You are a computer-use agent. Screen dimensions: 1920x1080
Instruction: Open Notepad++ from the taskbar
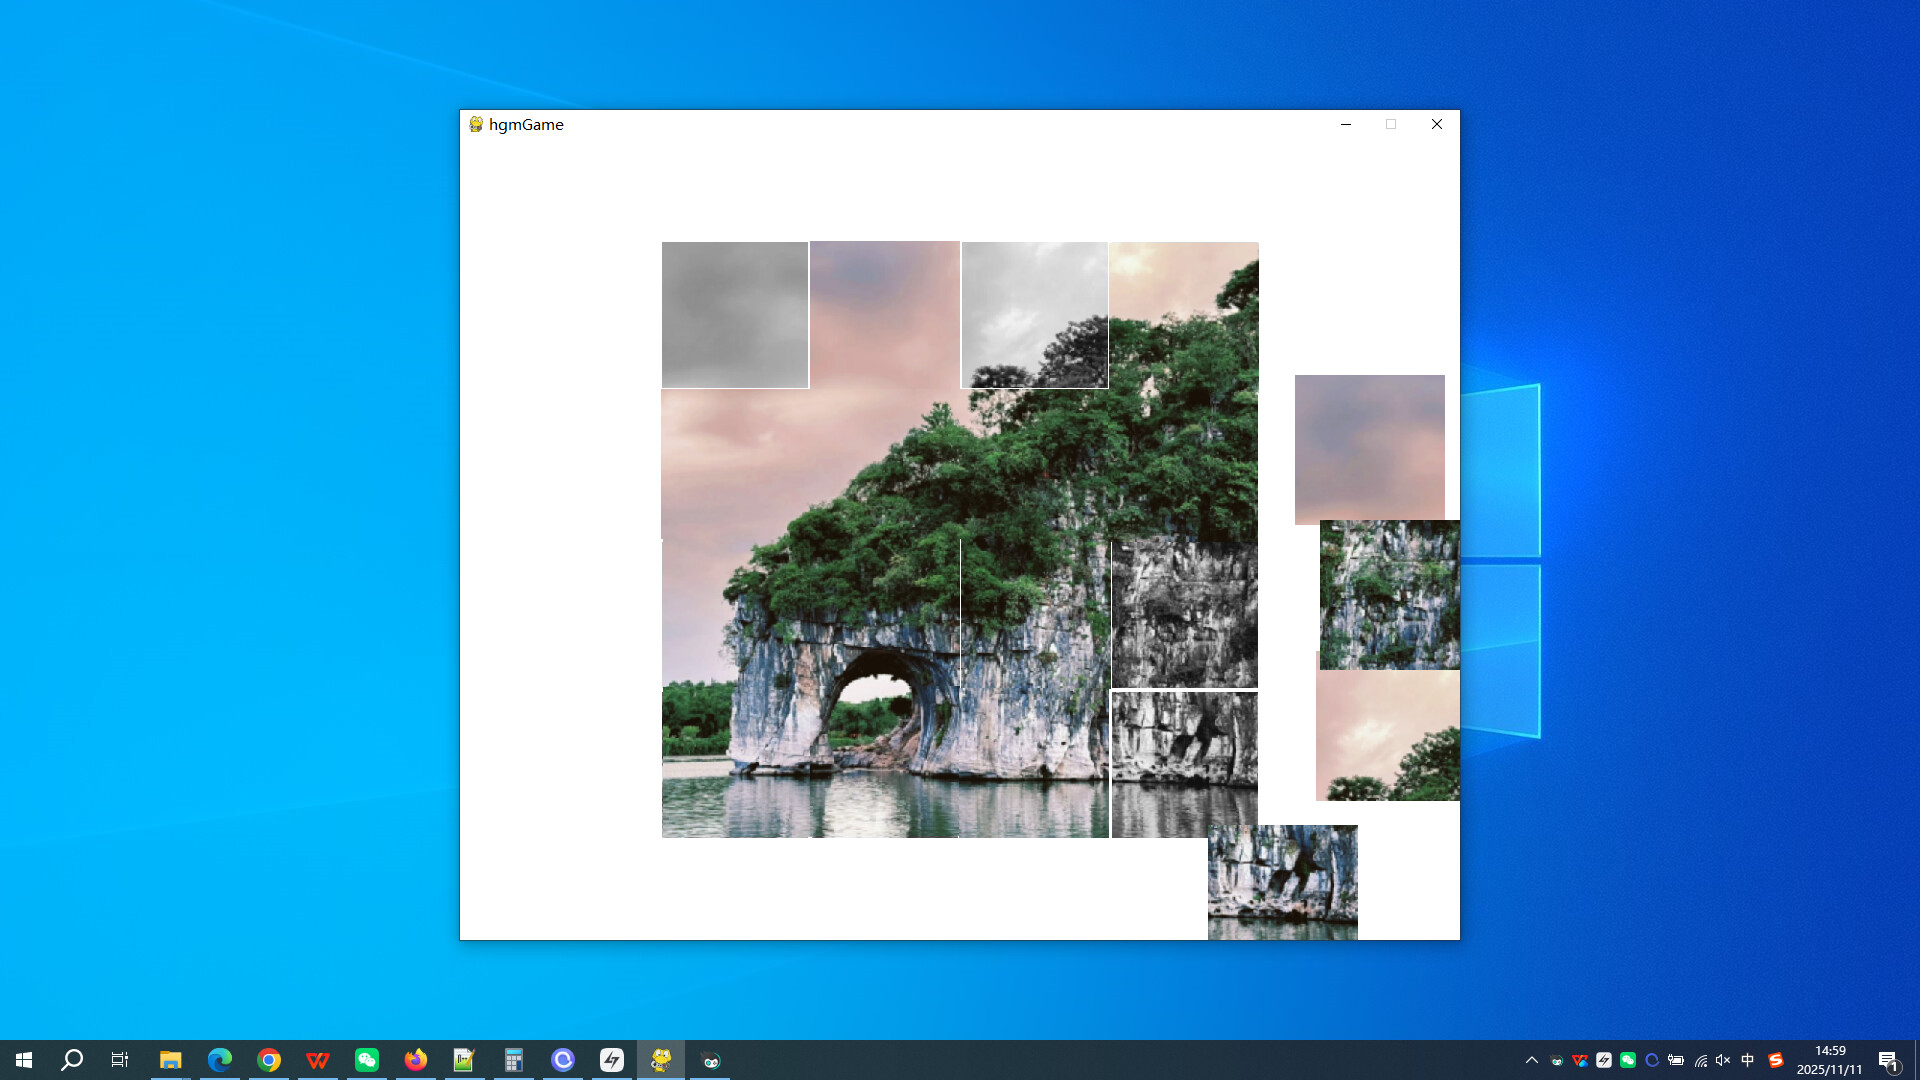pos(464,1060)
